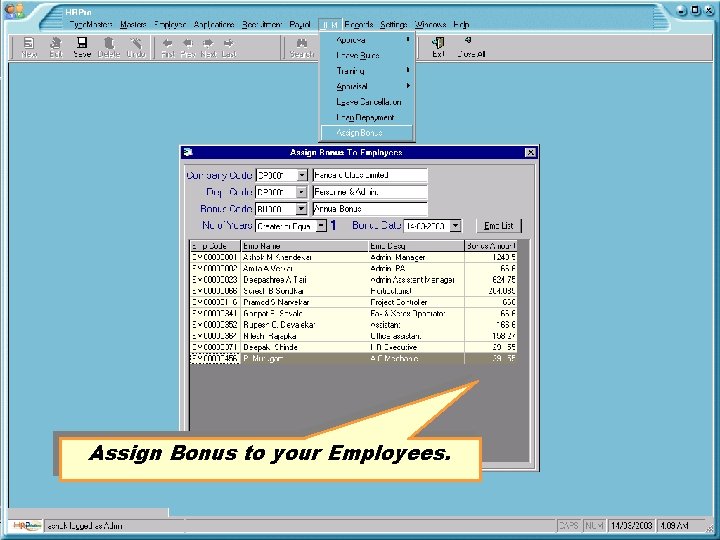The height and width of the screenshot is (540, 720).
Task: Open the Company Code dropdown
Action: click(302, 175)
